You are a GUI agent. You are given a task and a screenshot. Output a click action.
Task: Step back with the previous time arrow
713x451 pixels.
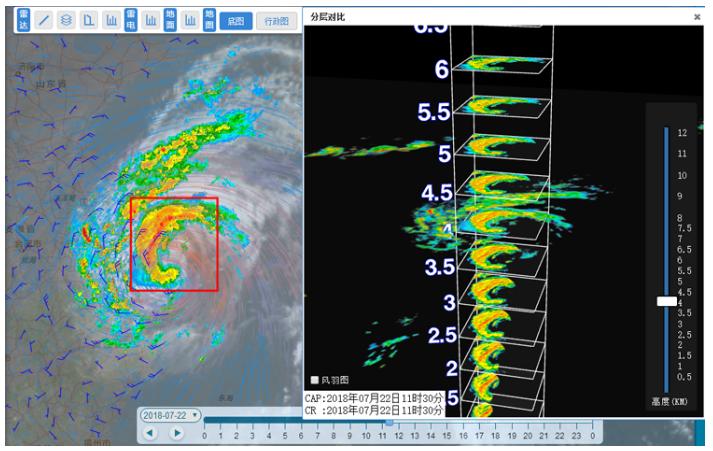point(150,433)
